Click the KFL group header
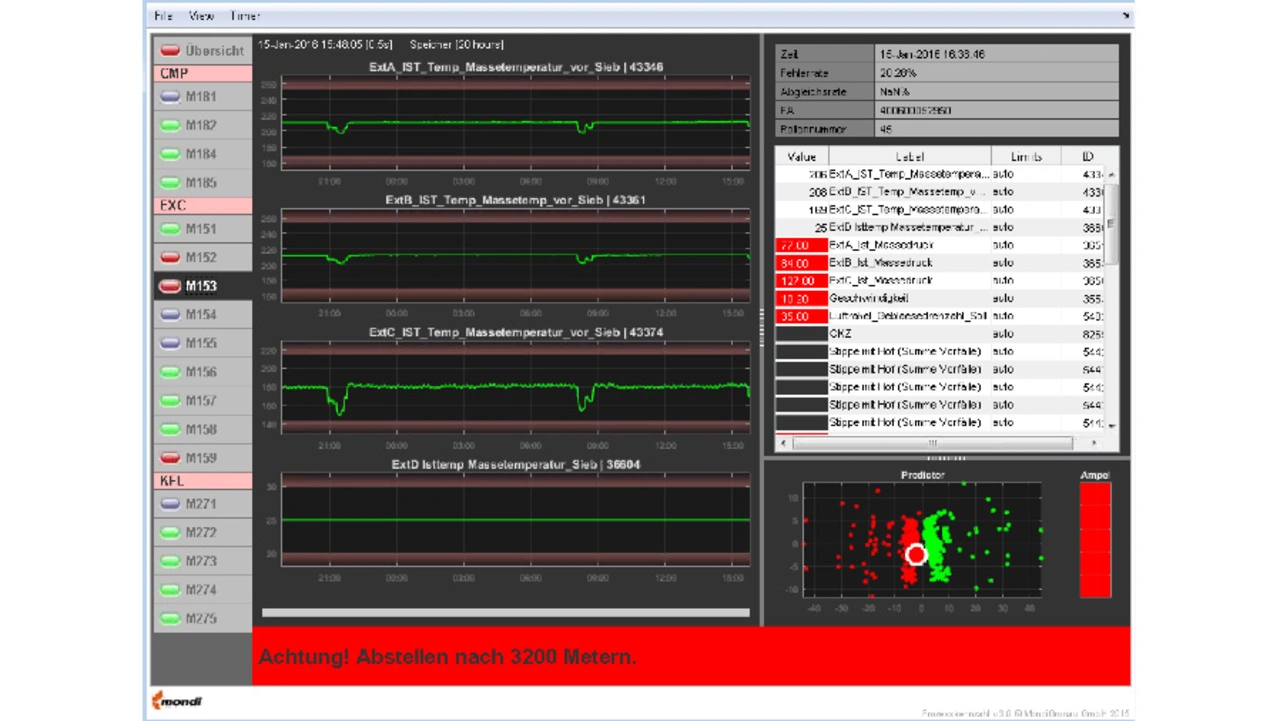Image resolution: width=1280 pixels, height=721 pixels. click(x=202, y=481)
